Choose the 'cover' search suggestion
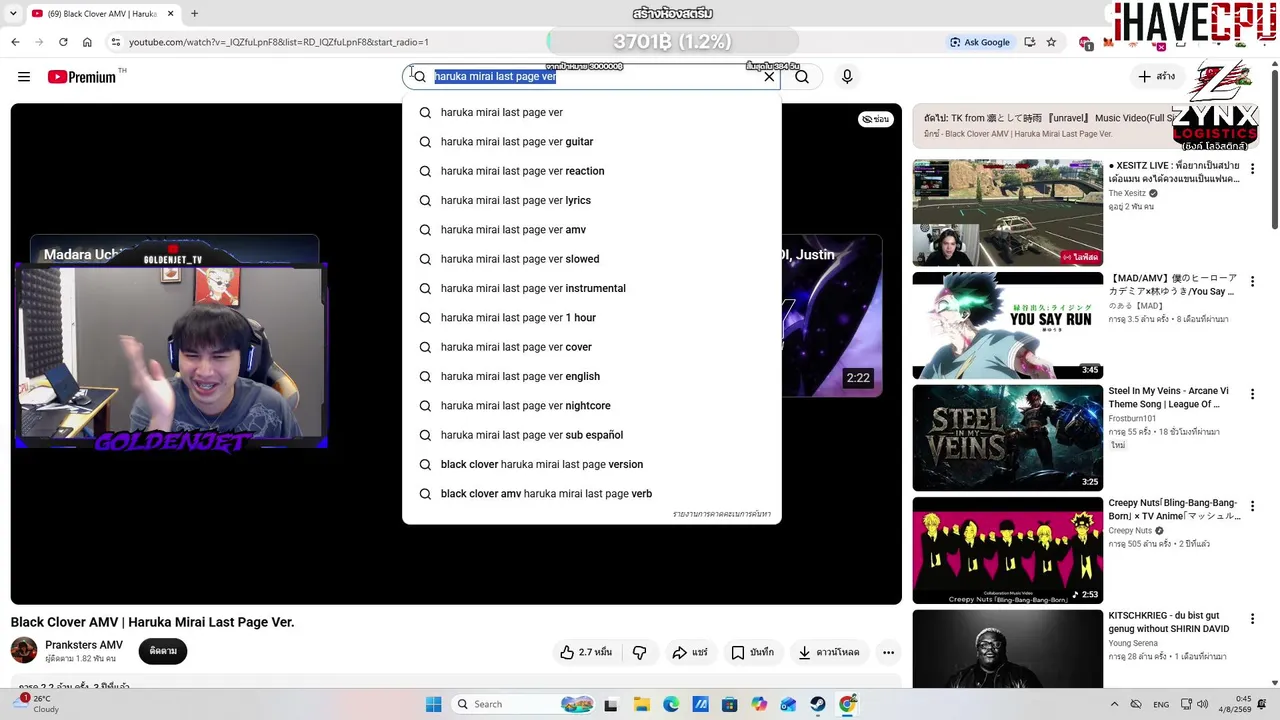The image size is (1280, 720). [x=592, y=347]
